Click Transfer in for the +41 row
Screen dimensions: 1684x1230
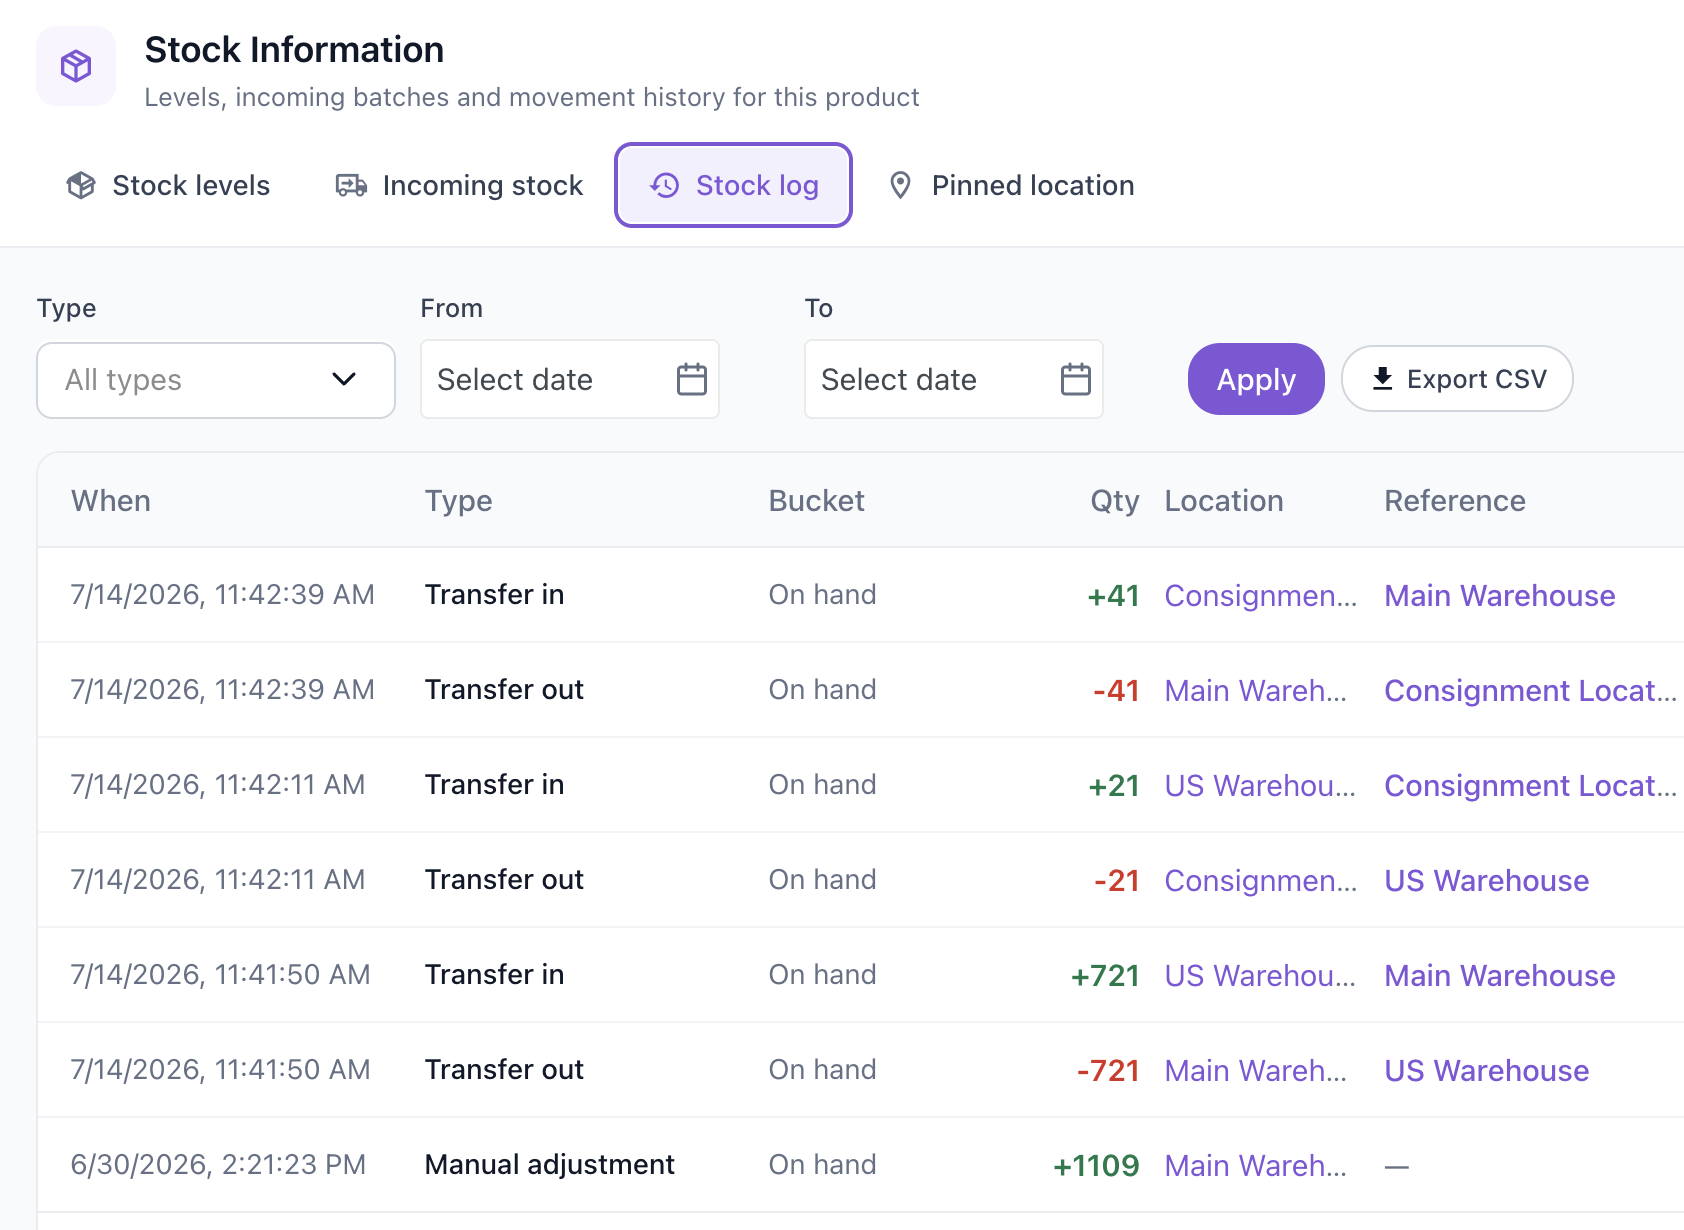(494, 594)
